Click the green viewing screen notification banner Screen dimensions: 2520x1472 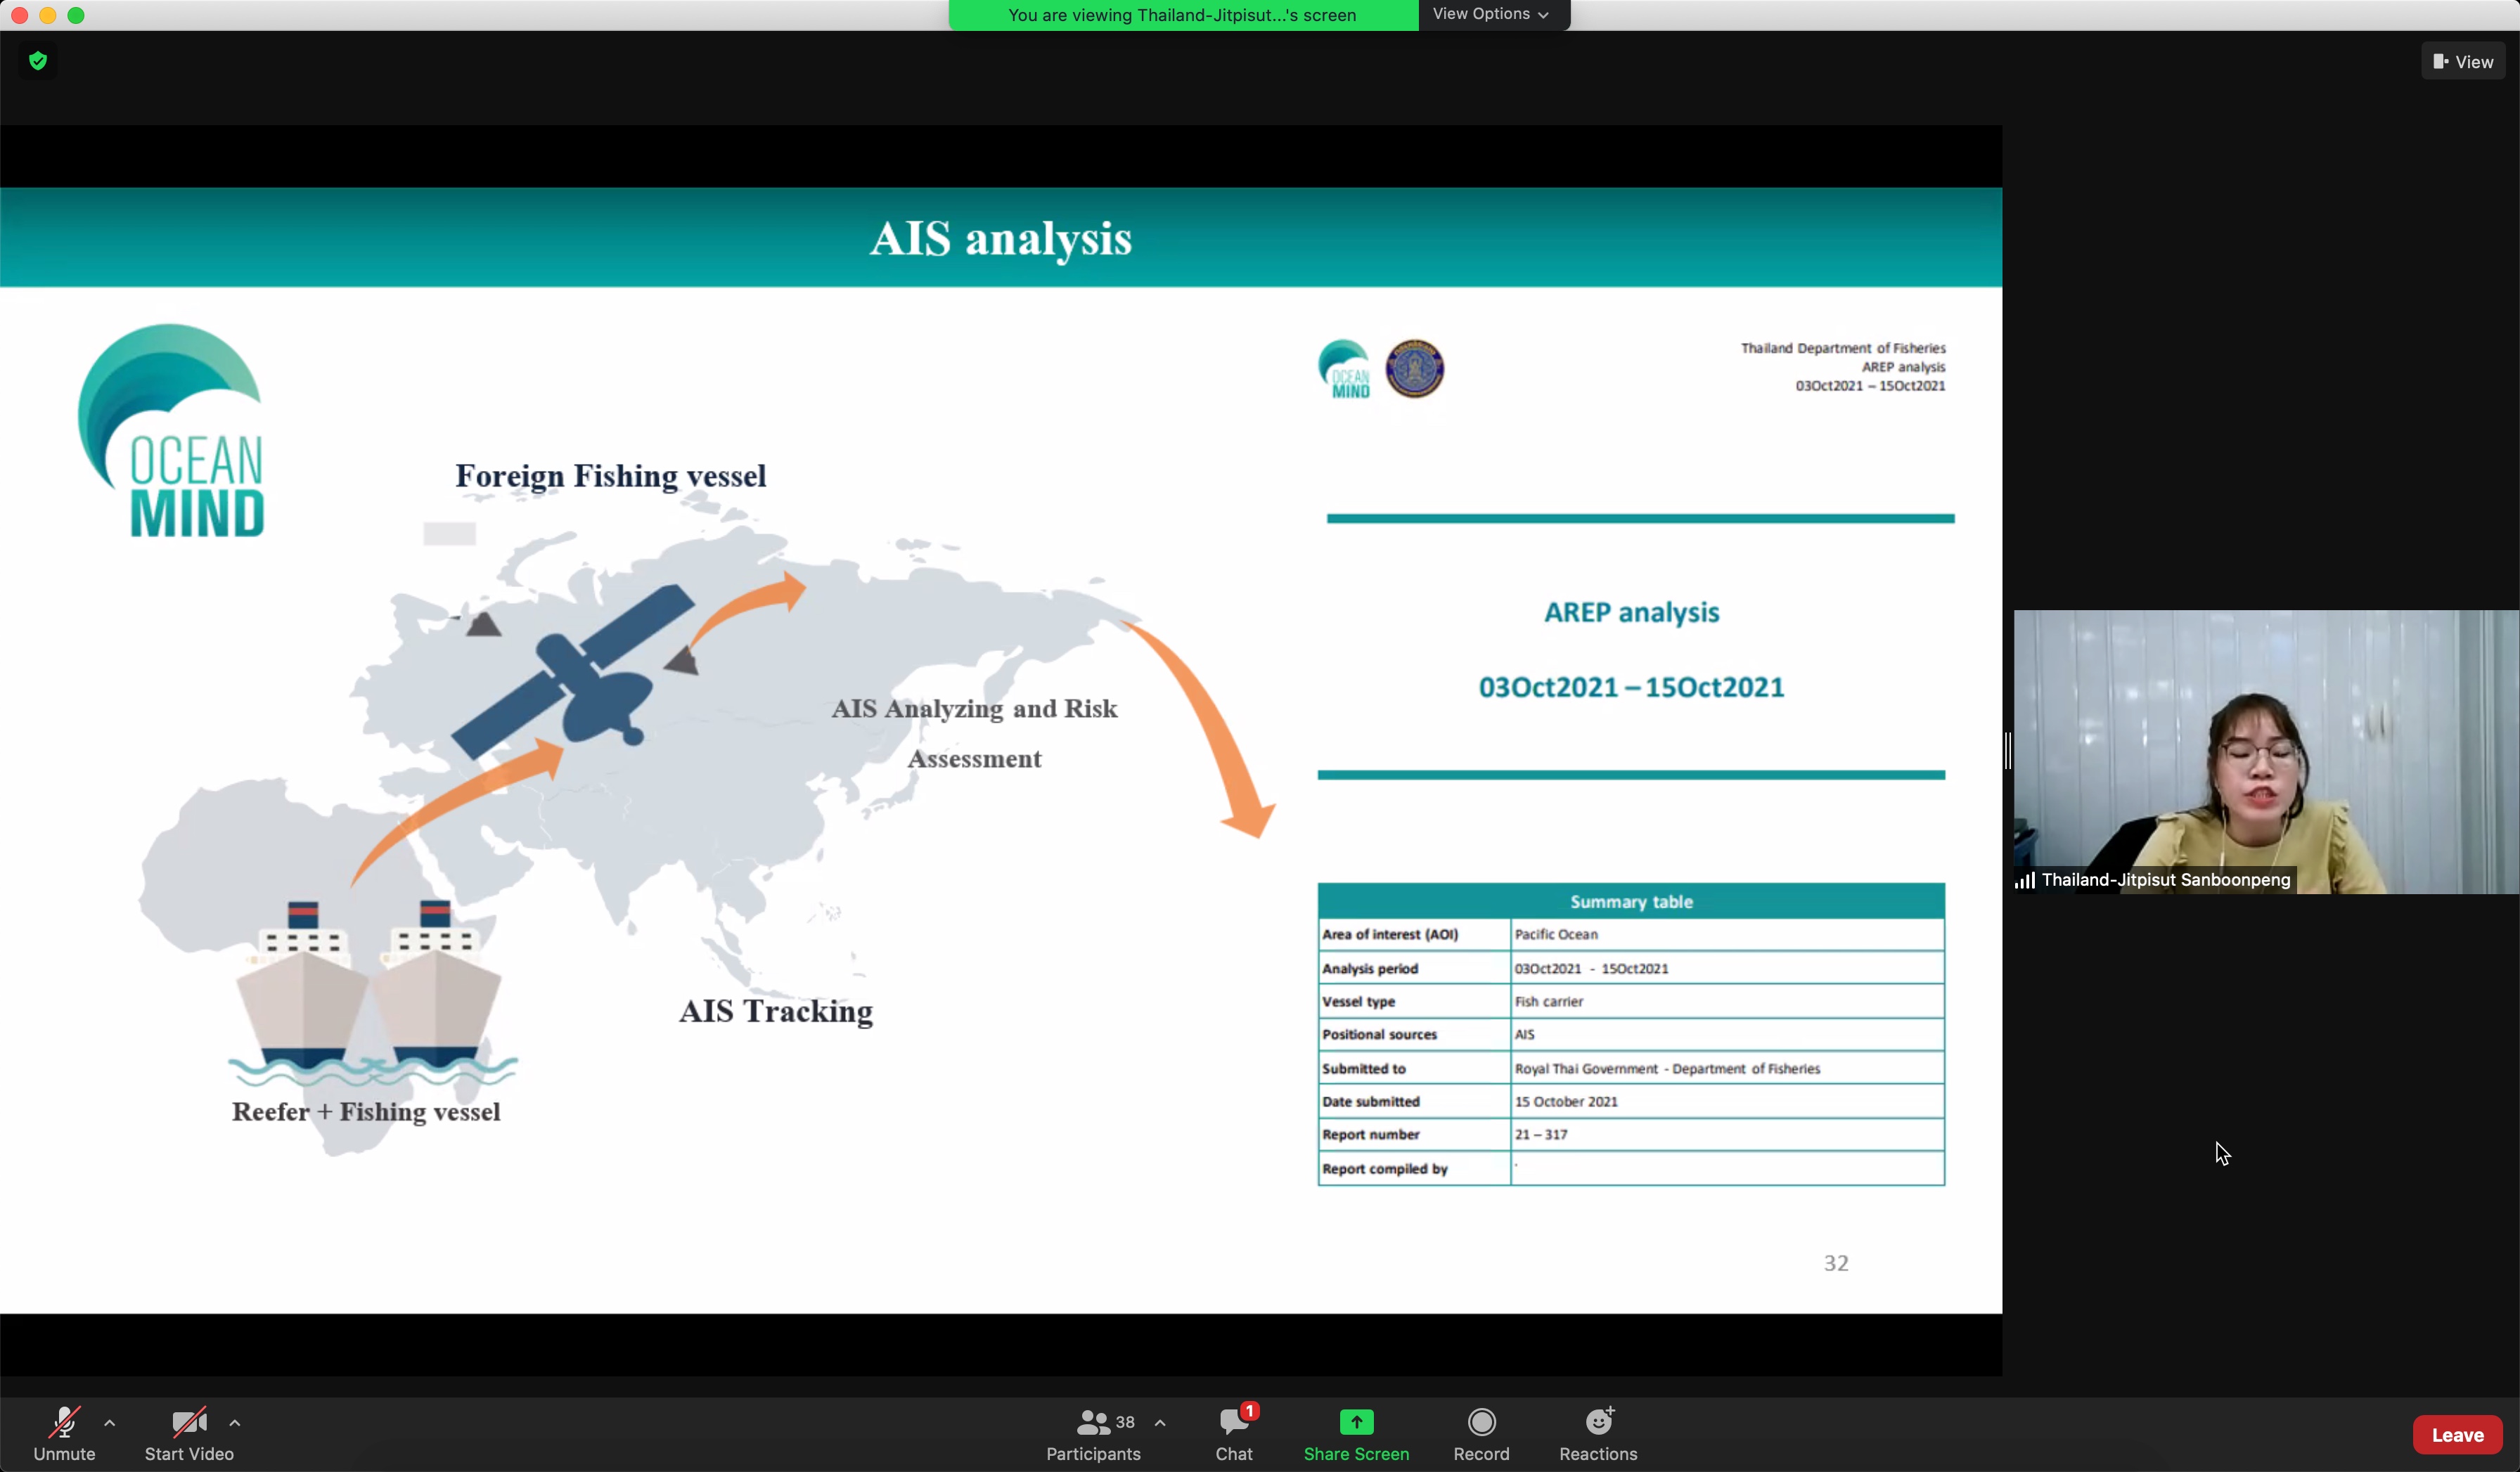click(1182, 15)
